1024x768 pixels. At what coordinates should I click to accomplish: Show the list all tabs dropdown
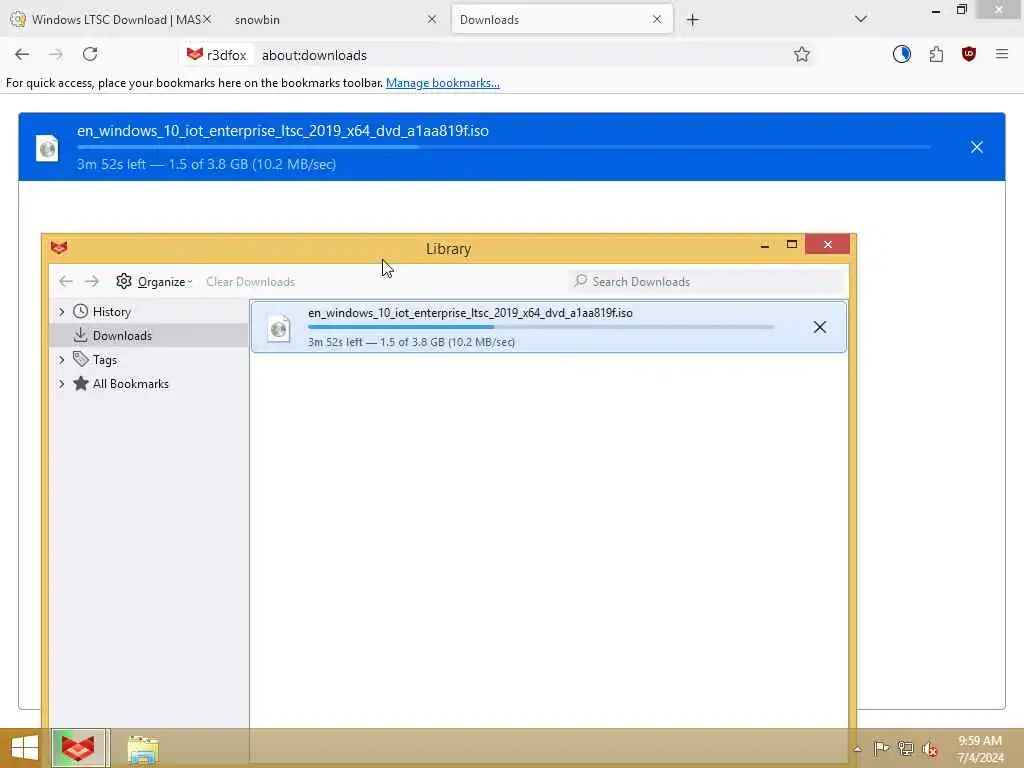pyautogui.click(x=861, y=19)
